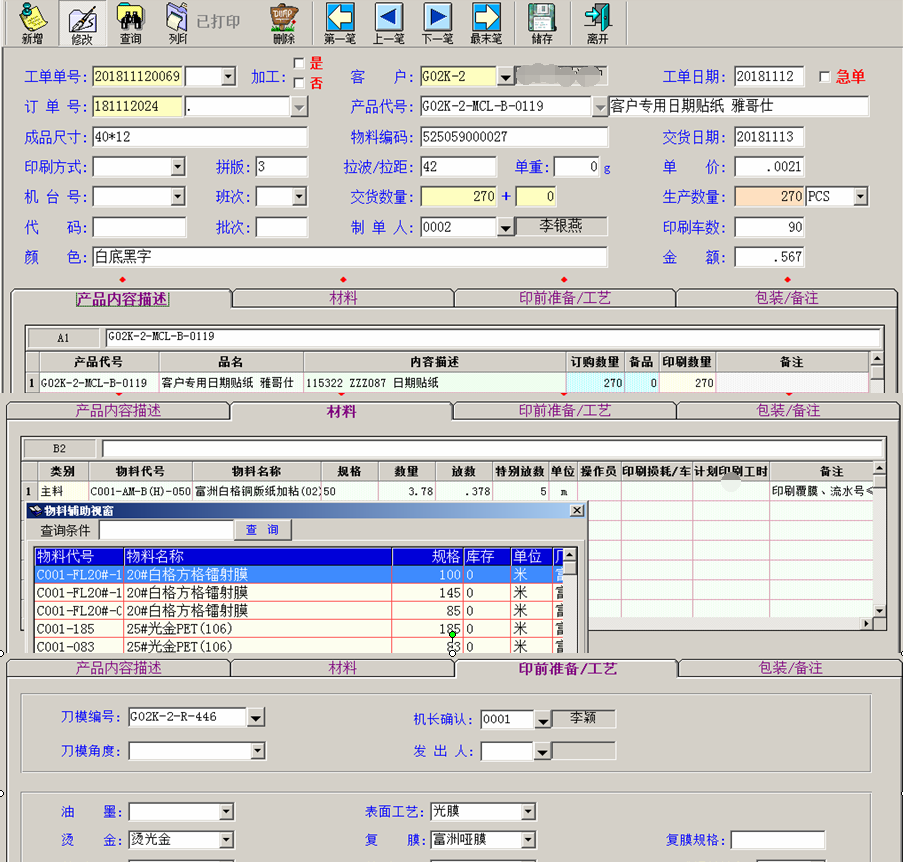Click the 物料编码 field 525059000027

[514, 137]
